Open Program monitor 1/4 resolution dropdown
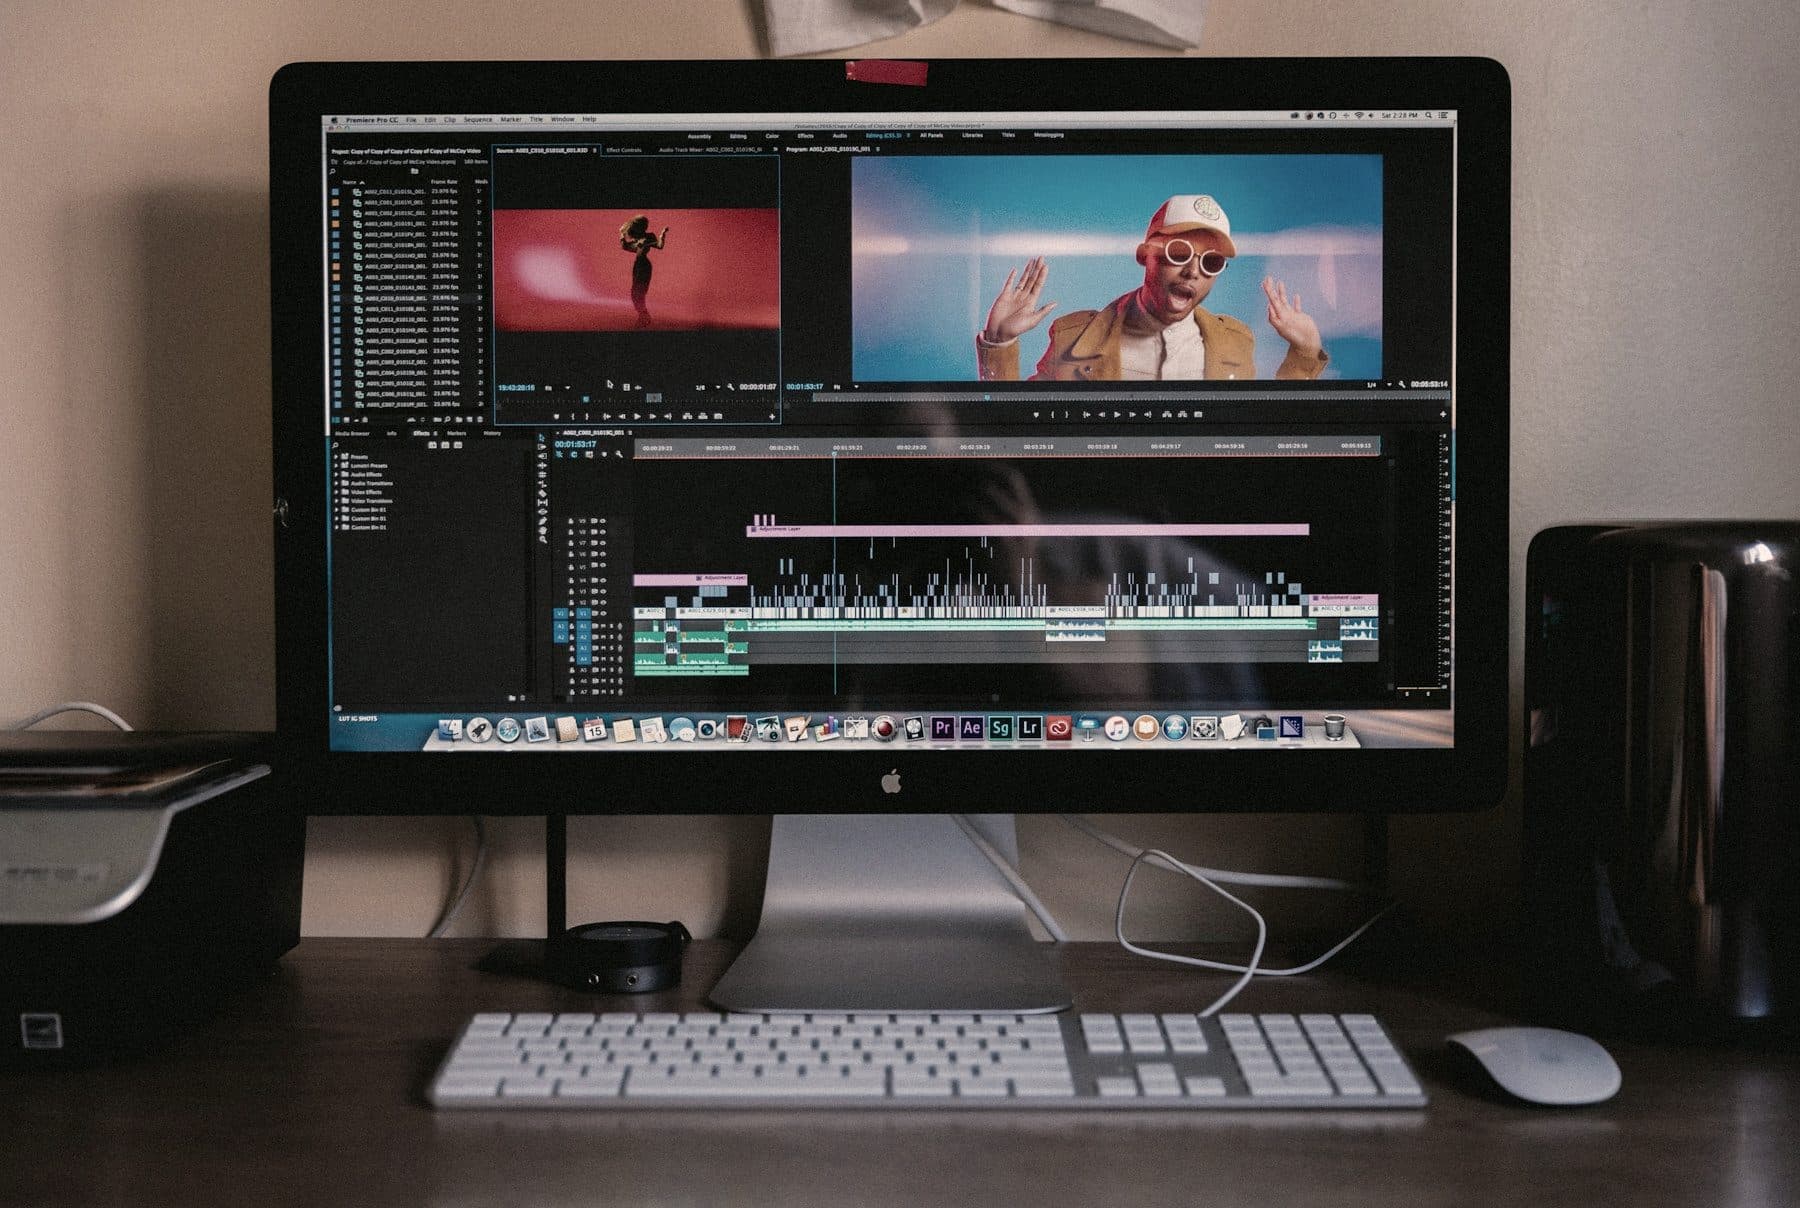1800x1208 pixels. click(x=1380, y=385)
